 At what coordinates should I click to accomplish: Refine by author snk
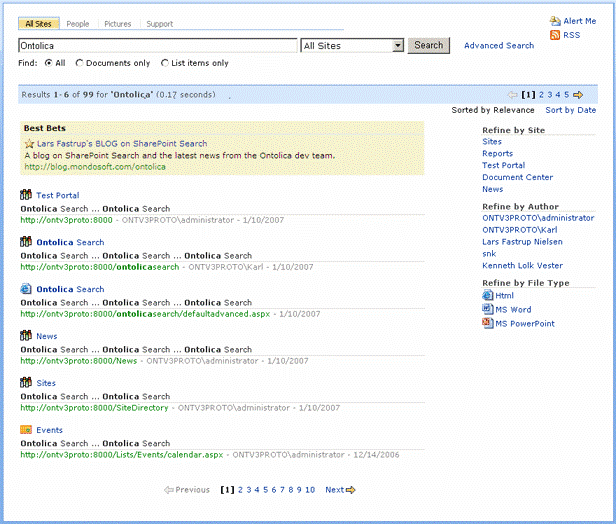[489, 254]
